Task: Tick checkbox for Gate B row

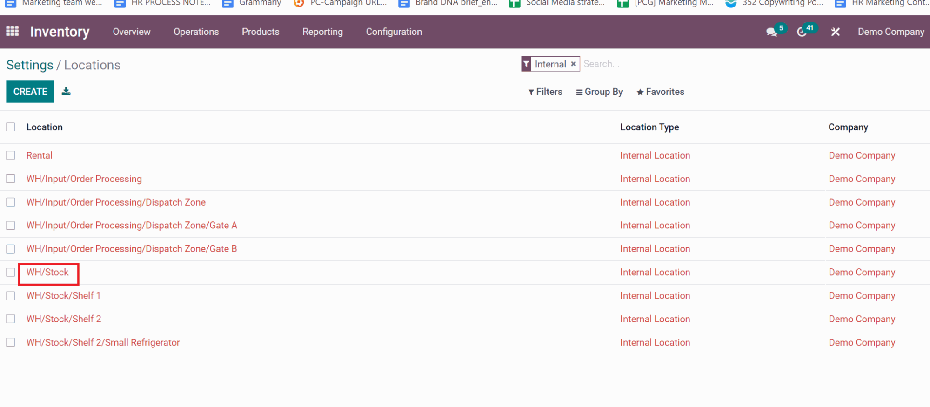Action: tap(11, 249)
